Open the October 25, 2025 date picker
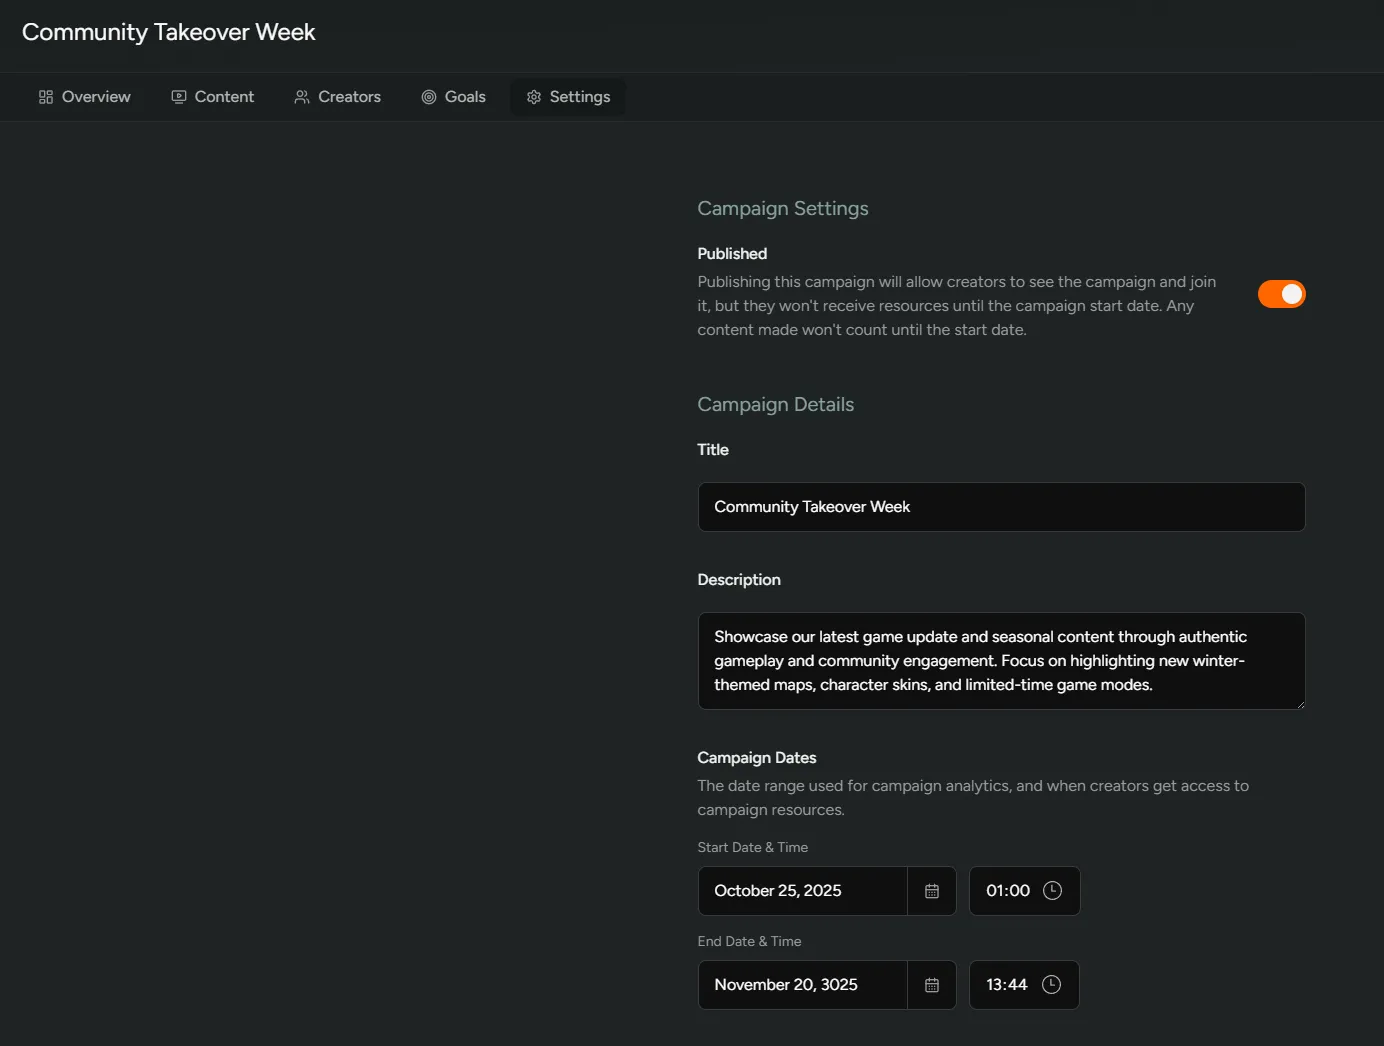 [800, 890]
